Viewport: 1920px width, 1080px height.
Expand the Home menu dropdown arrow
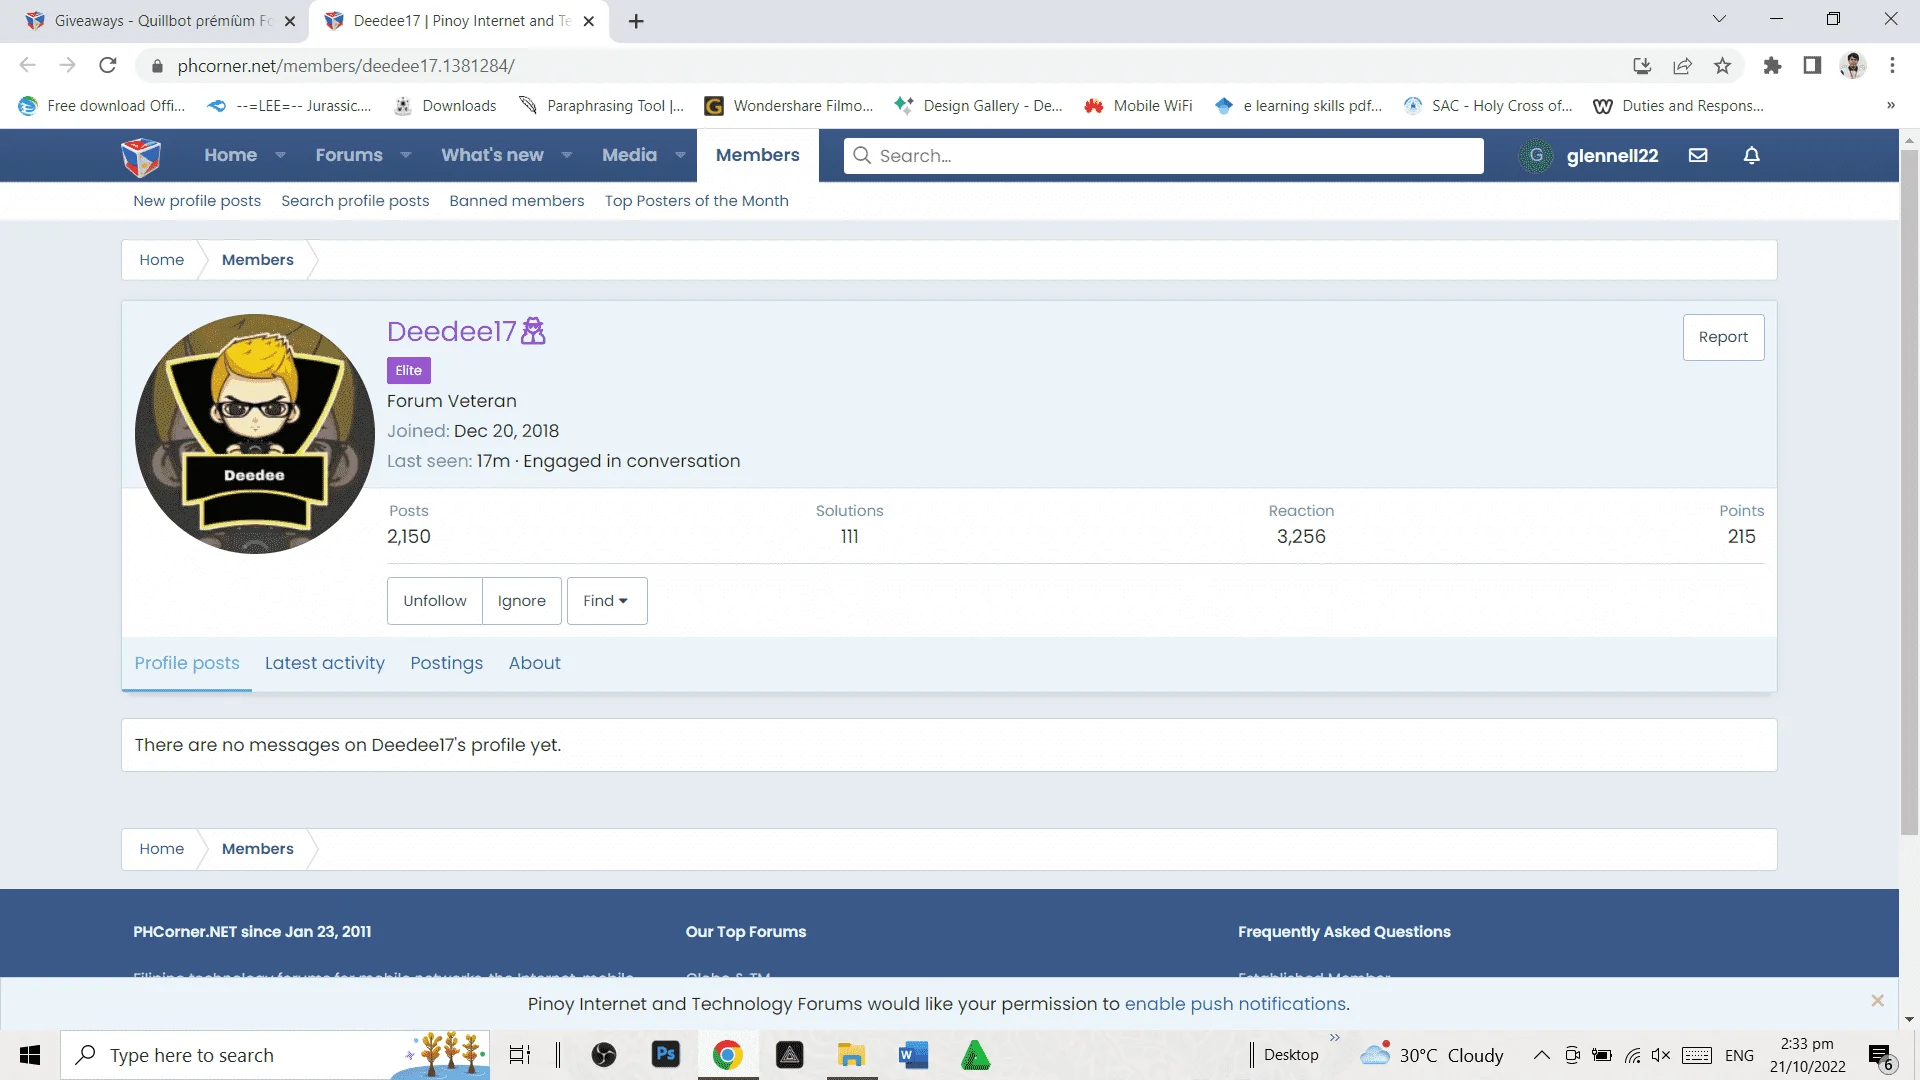point(281,156)
